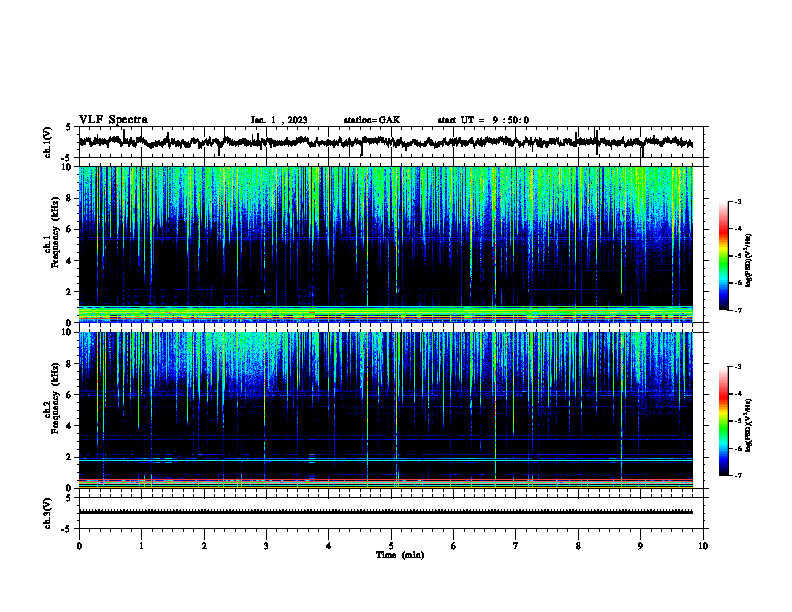Click the "start UT = 9:50:0" header text
The image size is (792, 612).
(483, 120)
